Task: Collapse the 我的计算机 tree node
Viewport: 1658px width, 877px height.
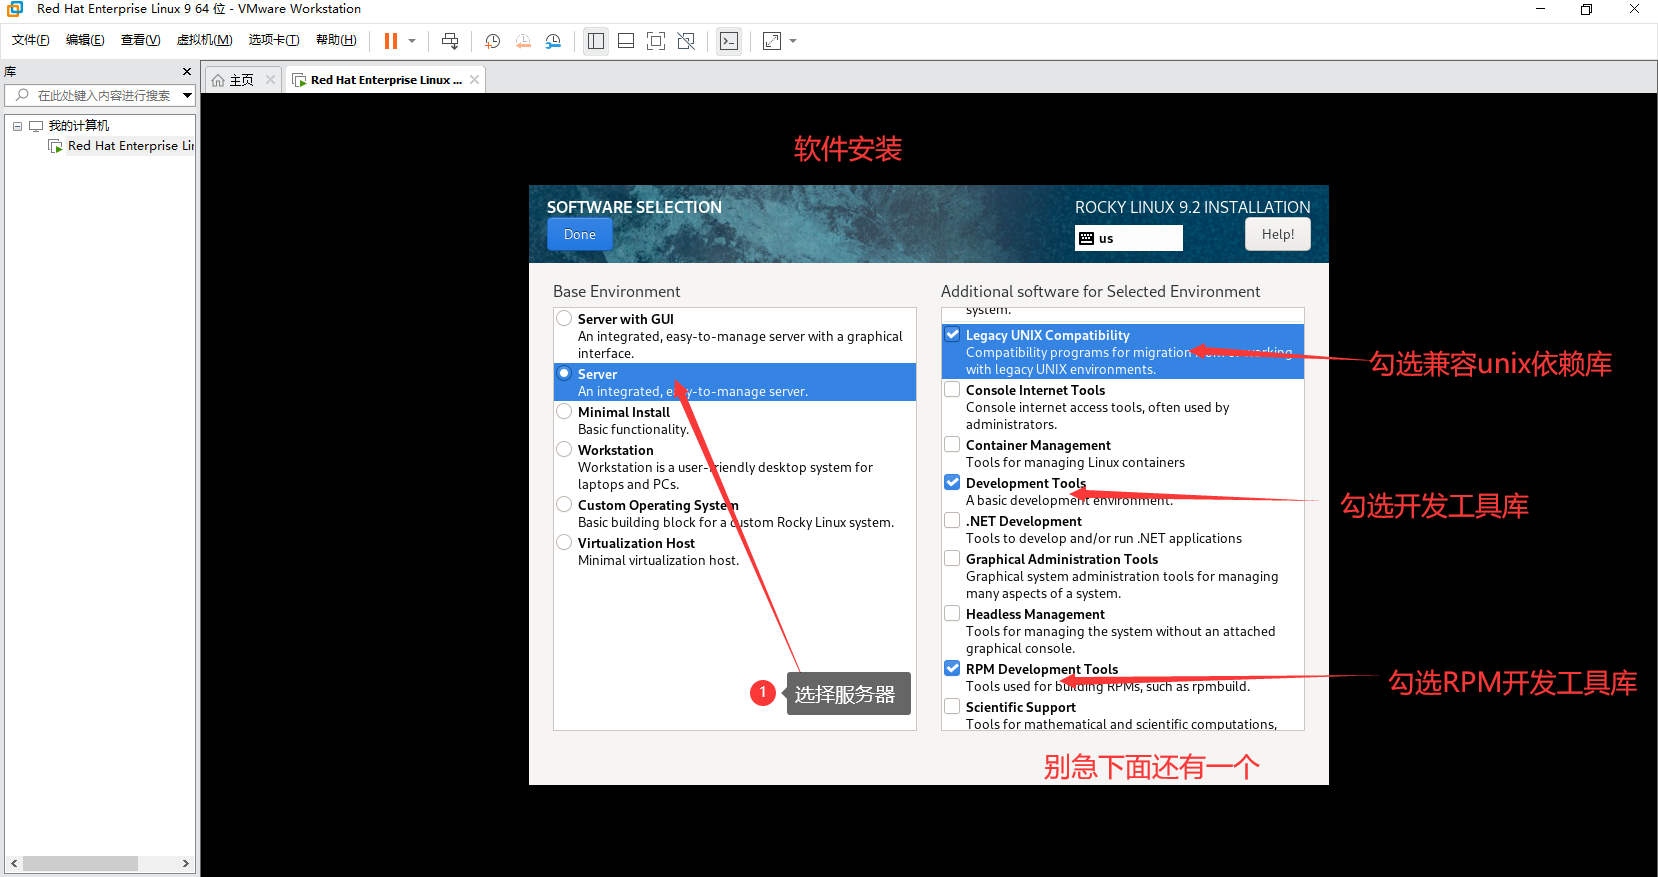Action: tap(17, 126)
